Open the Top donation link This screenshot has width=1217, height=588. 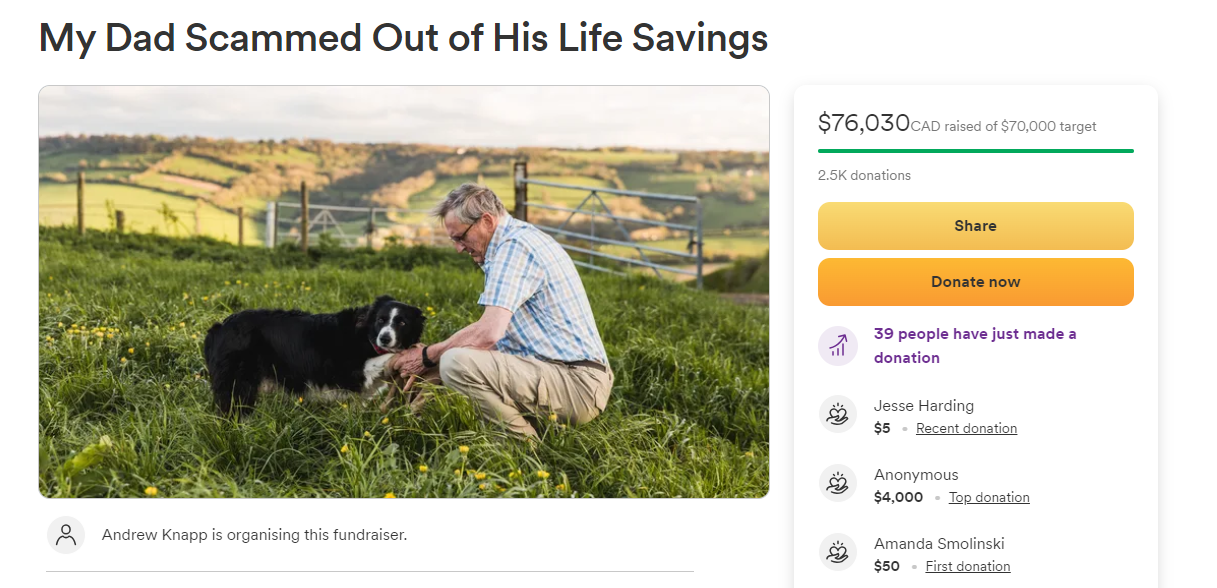click(x=989, y=497)
